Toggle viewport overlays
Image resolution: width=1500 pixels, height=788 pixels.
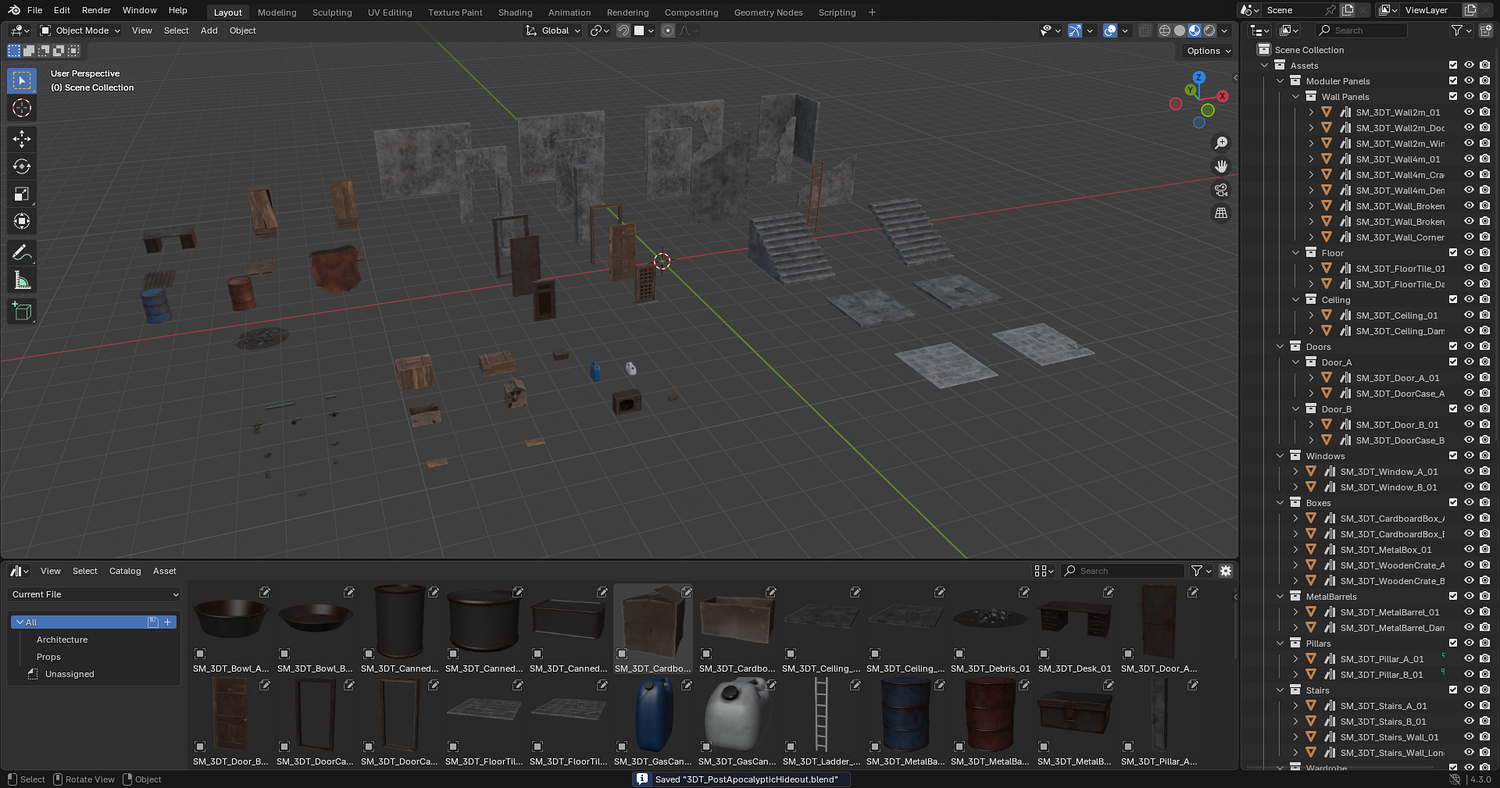tap(1110, 31)
